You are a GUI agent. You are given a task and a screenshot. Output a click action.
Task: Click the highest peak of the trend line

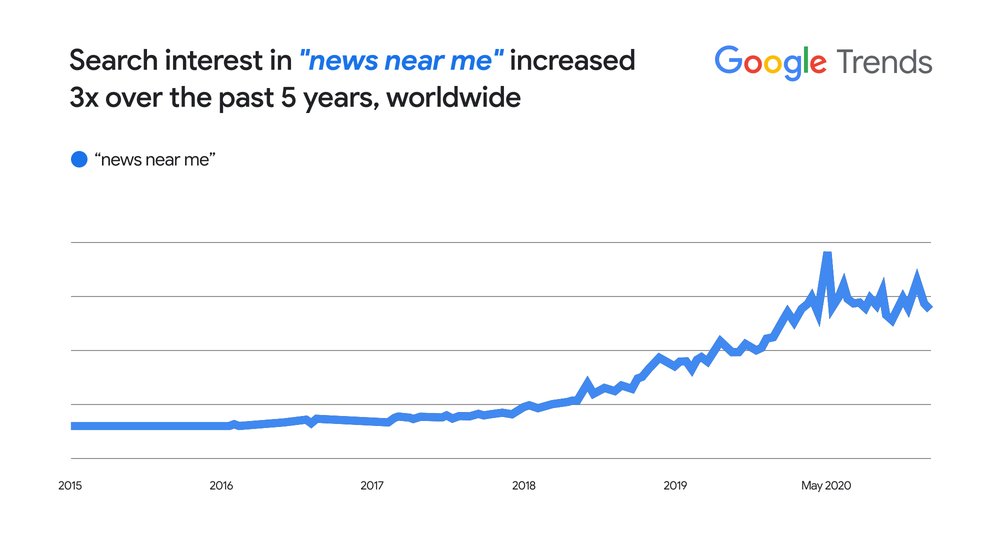point(827,256)
